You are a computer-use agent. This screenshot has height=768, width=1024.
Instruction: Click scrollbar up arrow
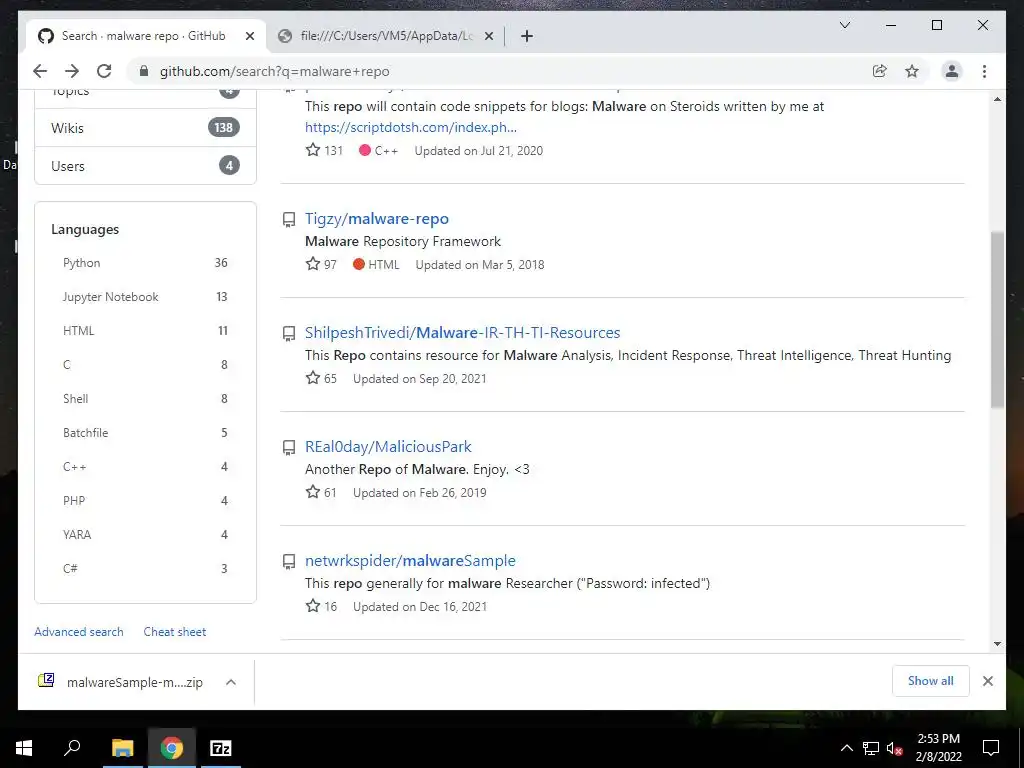coord(997,99)
